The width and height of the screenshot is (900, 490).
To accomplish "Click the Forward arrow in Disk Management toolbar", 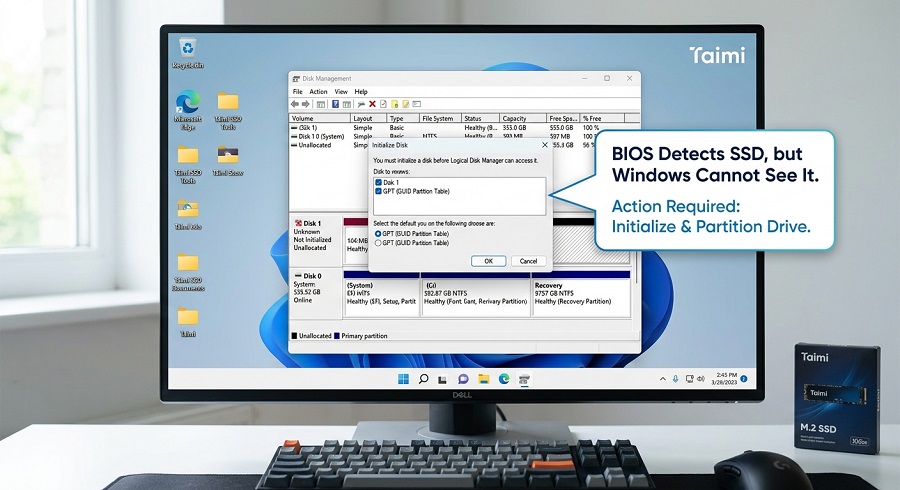I will (305, 104).
